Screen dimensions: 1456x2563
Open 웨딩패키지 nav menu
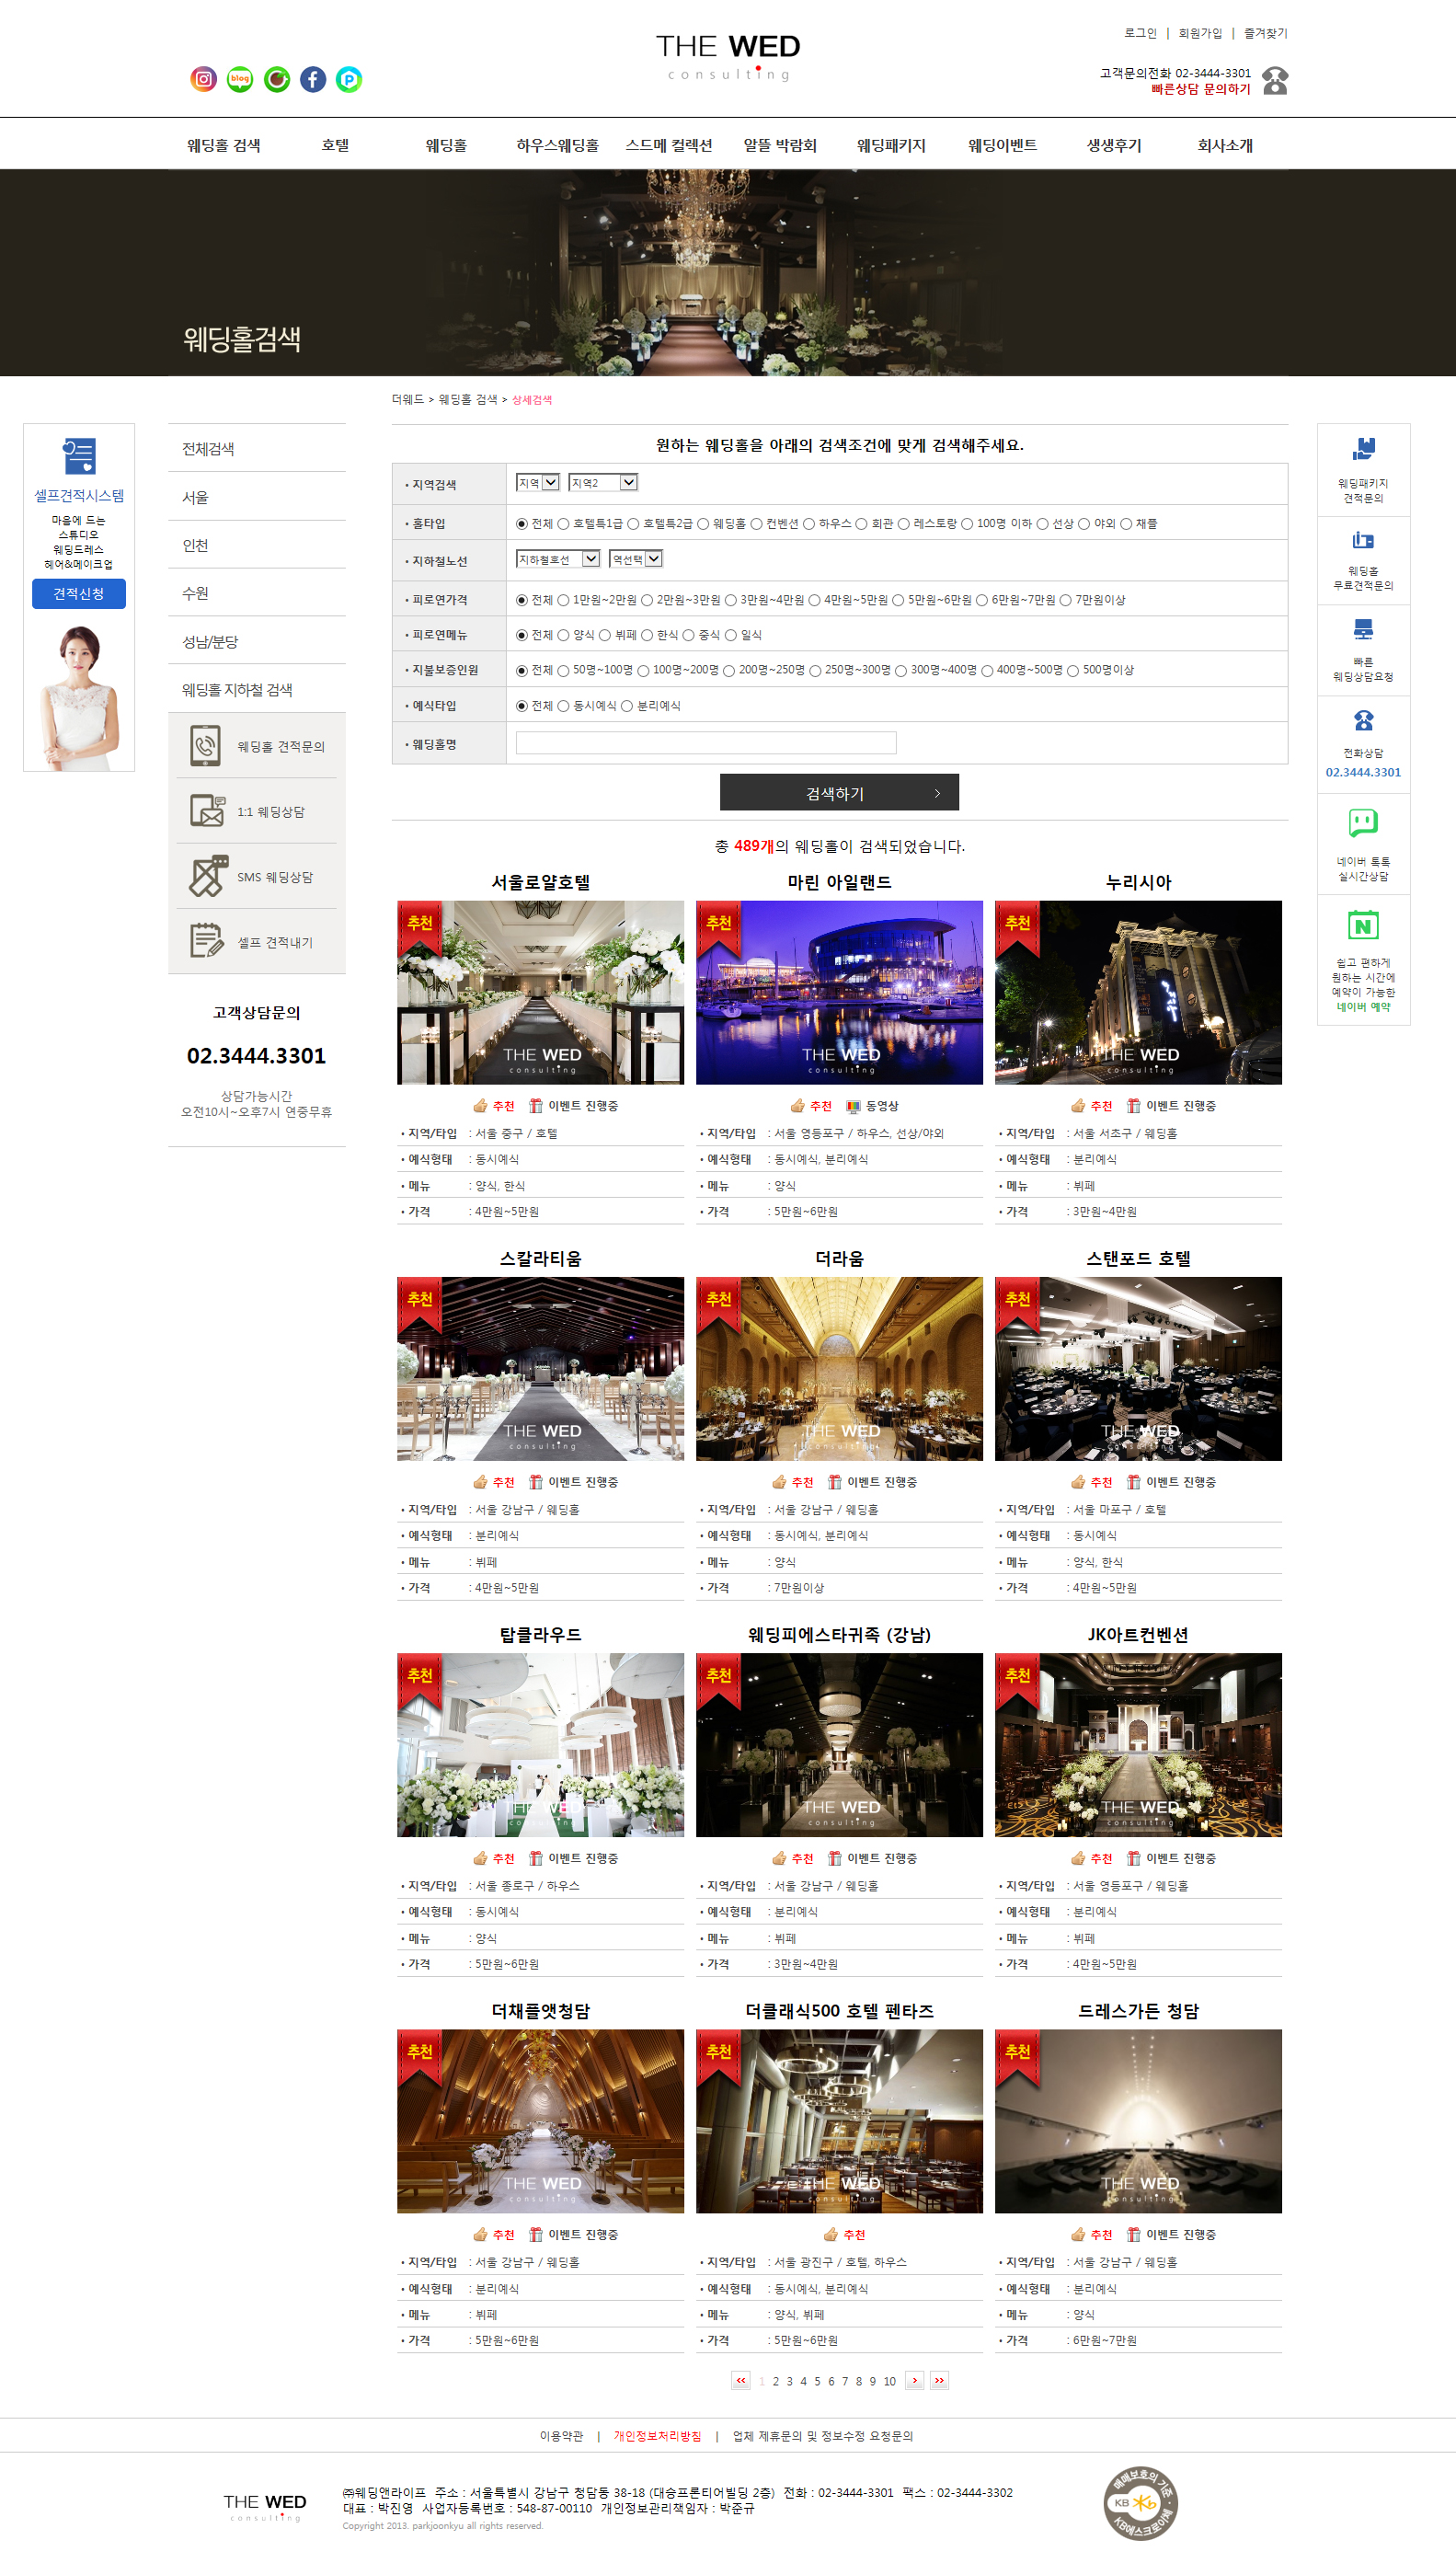(x=891, y=145)
